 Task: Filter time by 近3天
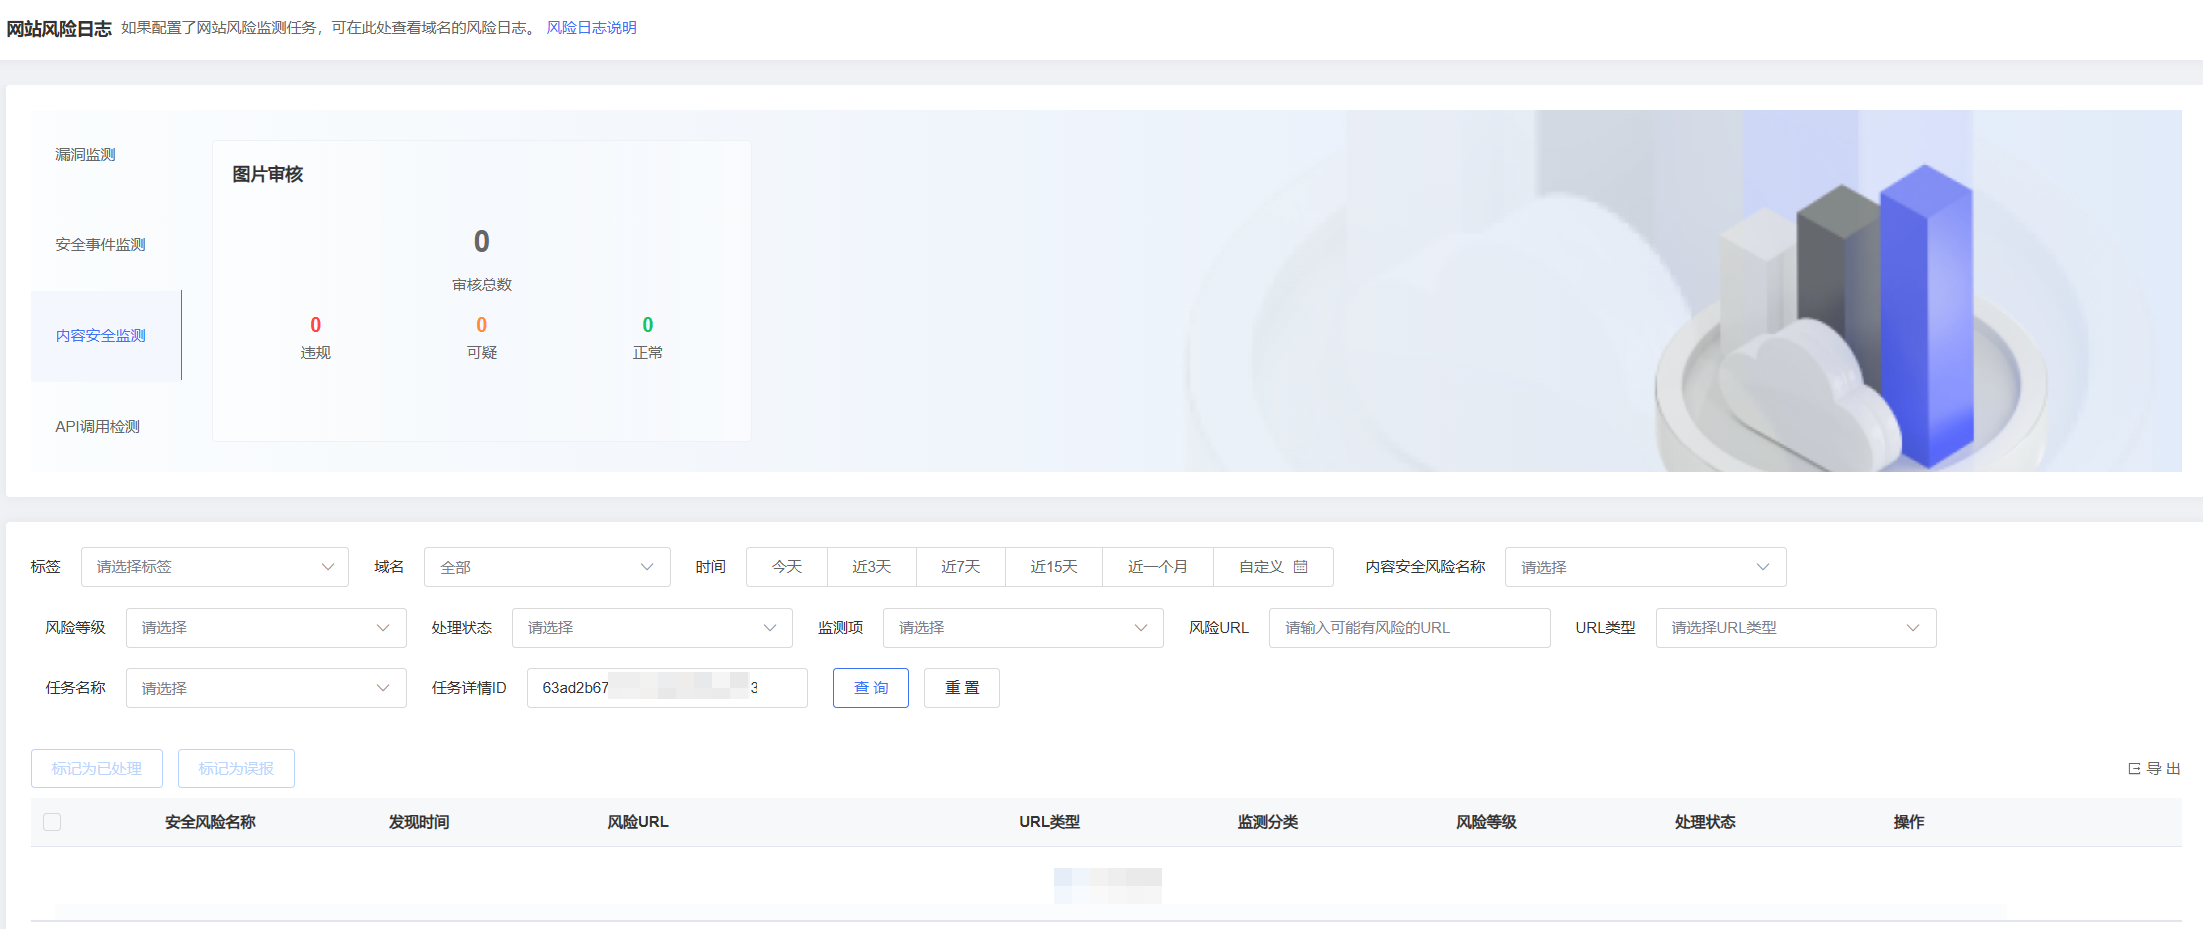tap(871, 567)
